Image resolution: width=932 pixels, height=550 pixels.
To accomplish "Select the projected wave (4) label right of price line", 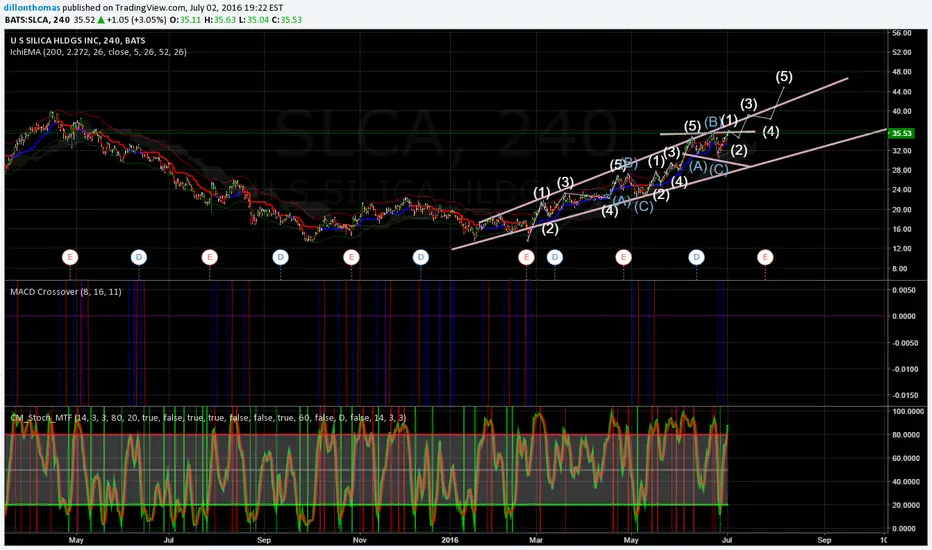I will point(771,131).
